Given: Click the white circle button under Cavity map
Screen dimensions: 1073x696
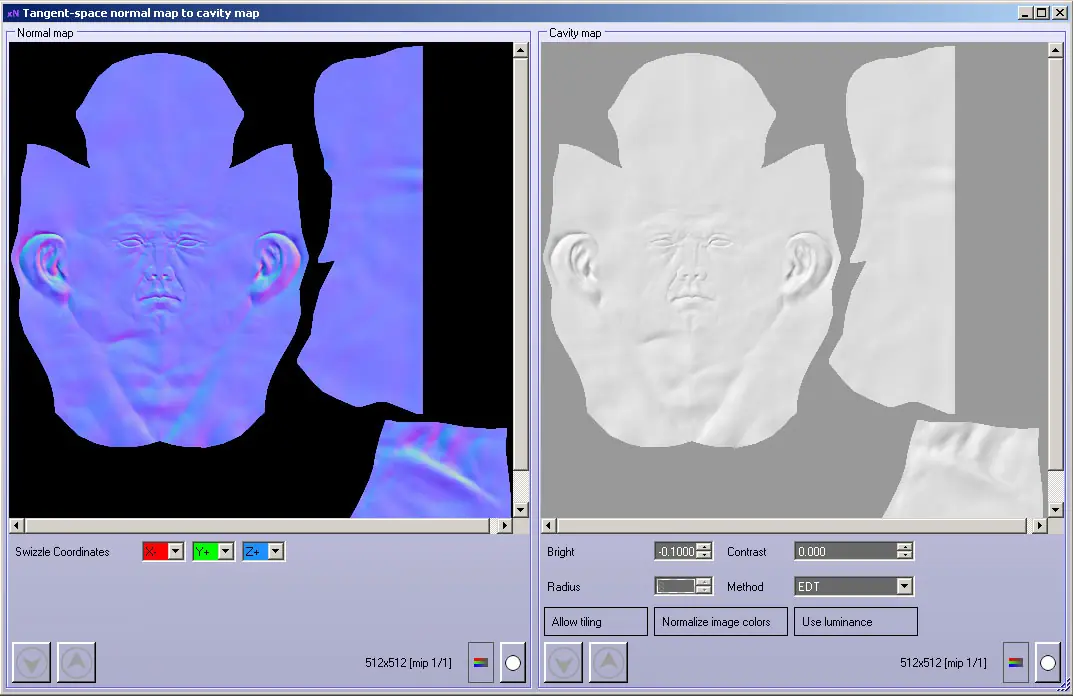Looking at the screenshot, I should point(1048,662).
